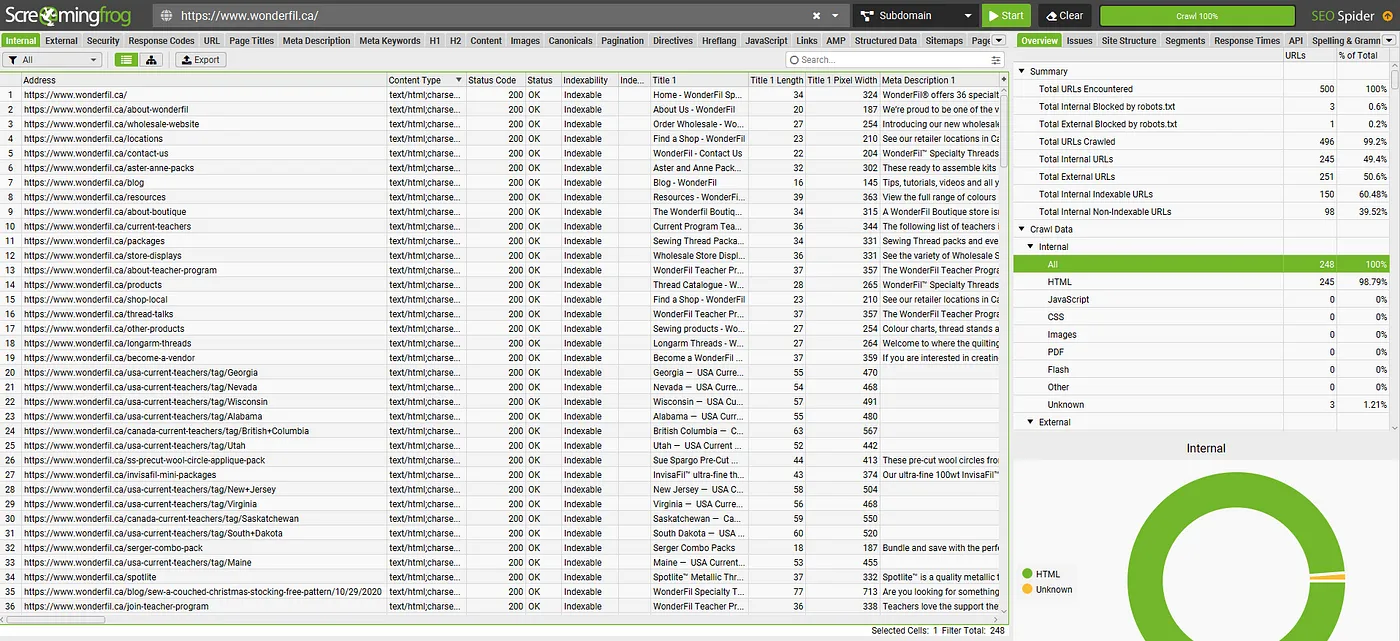Select the HTML row under Internal
The height and width of the screenshot is (641, 1400).
(x=1201, y=282)
